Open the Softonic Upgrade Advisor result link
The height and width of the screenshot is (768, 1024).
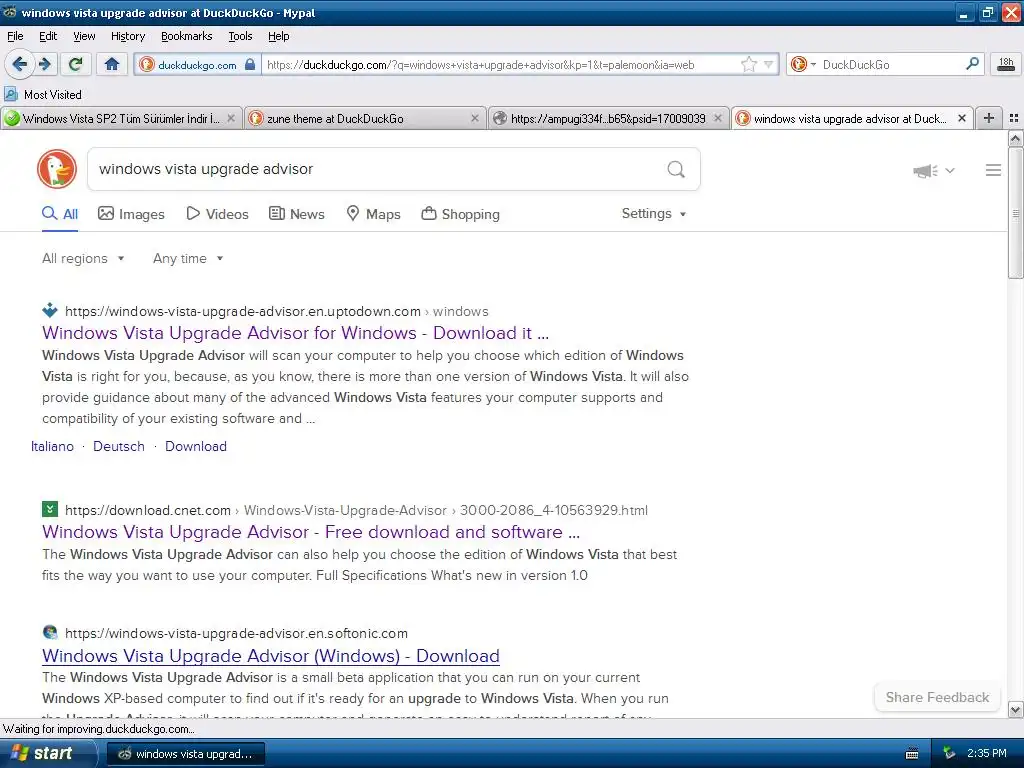coord(271,656)
